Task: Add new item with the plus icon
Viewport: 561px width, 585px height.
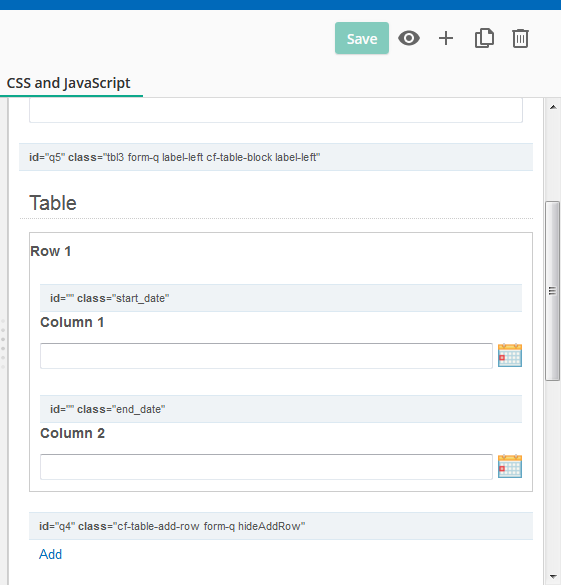Action: coord(446,38)
